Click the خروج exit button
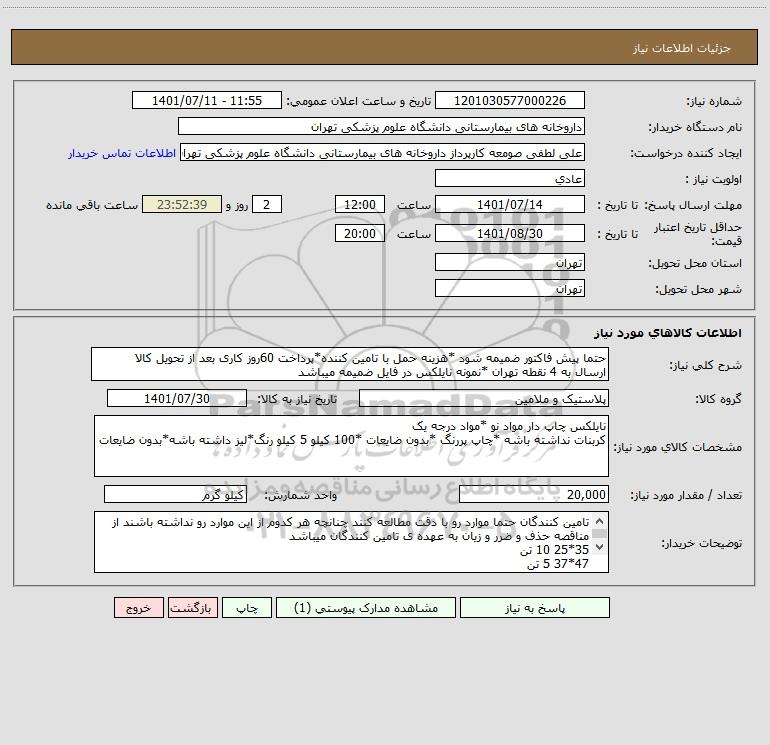The image size is (770, 745). click(x=138, y=608)
